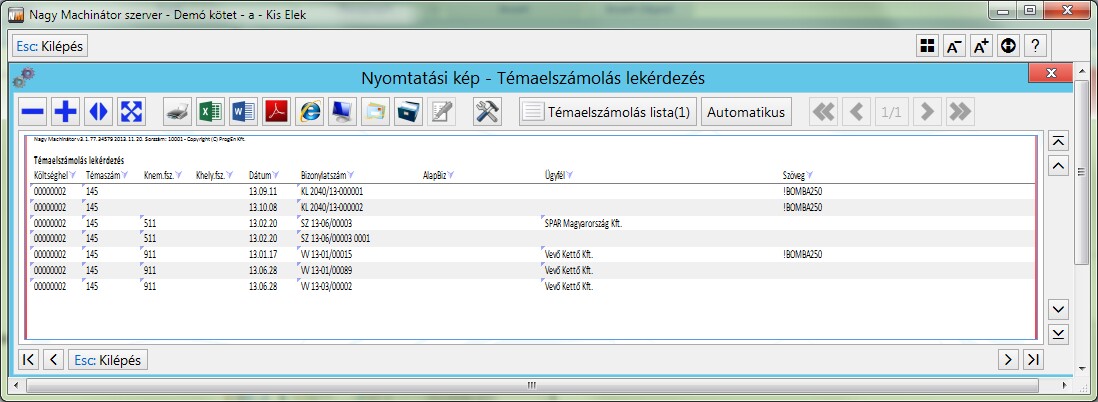Open filter on Bizonylatszám column
The height and width of the screenshot is (402, 1098).
click(351, 174)
